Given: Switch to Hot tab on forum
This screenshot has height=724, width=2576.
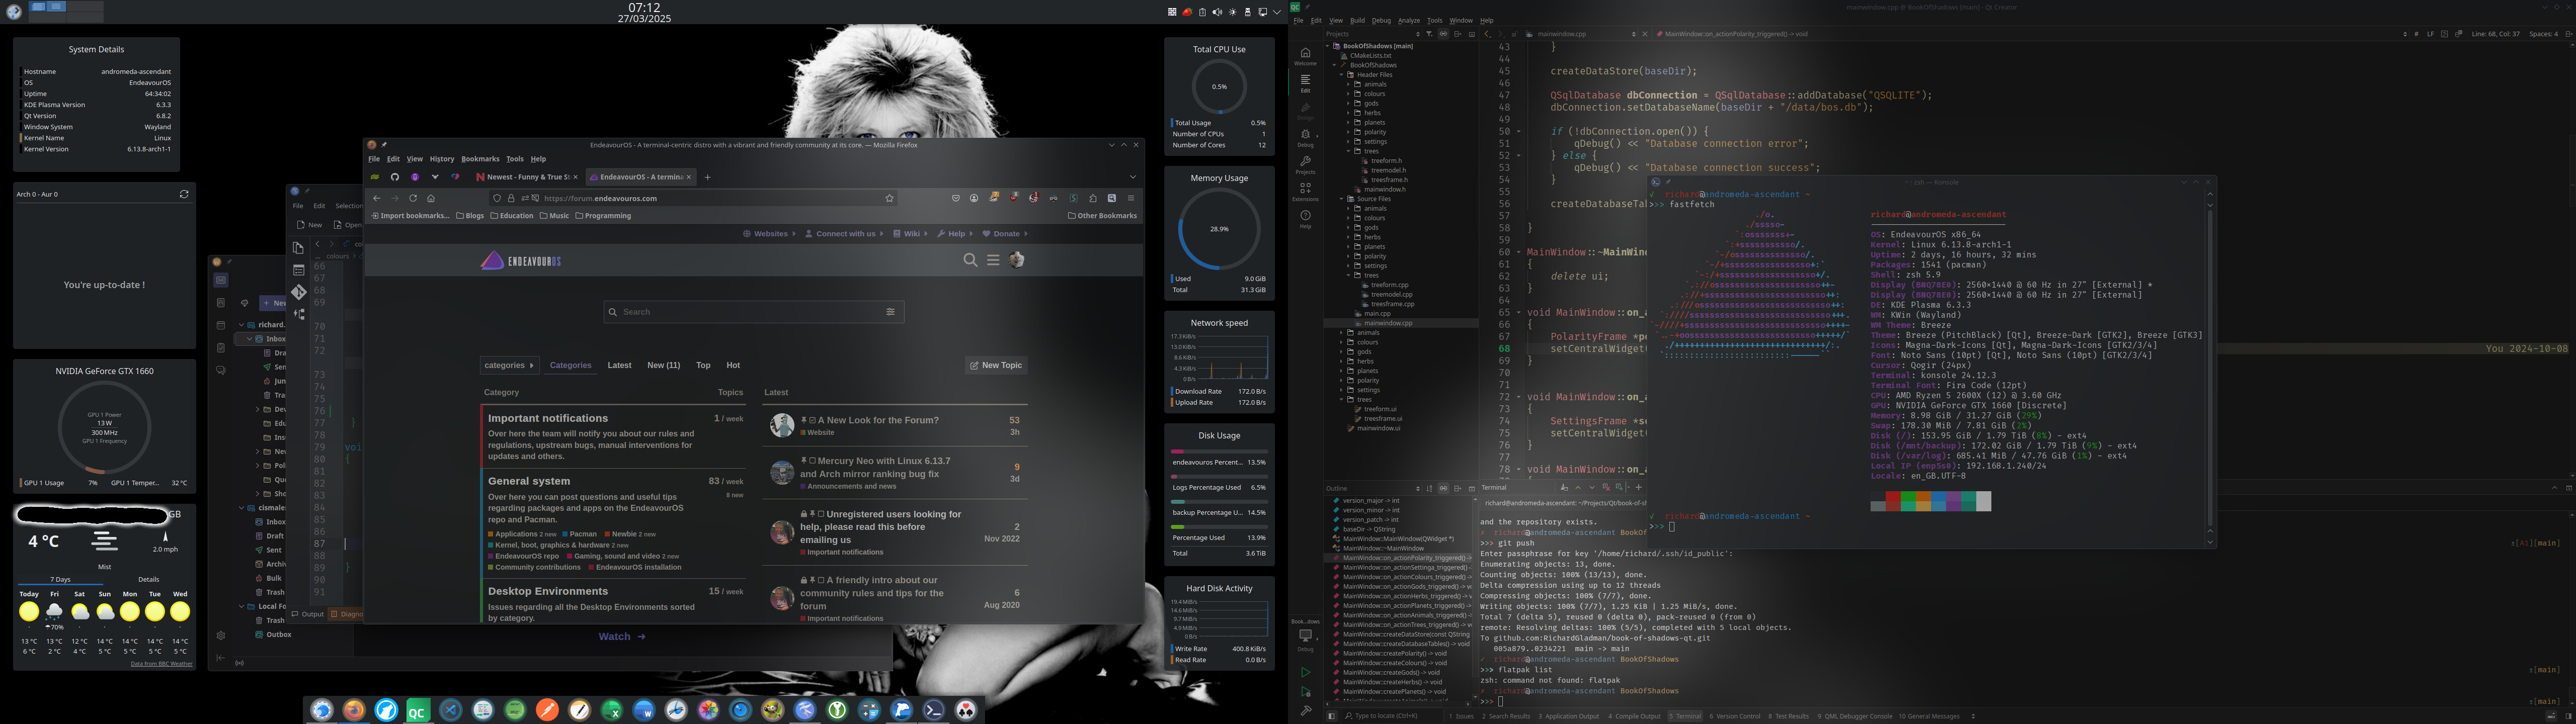Looking at the screenshot, I should pos(733,365).
